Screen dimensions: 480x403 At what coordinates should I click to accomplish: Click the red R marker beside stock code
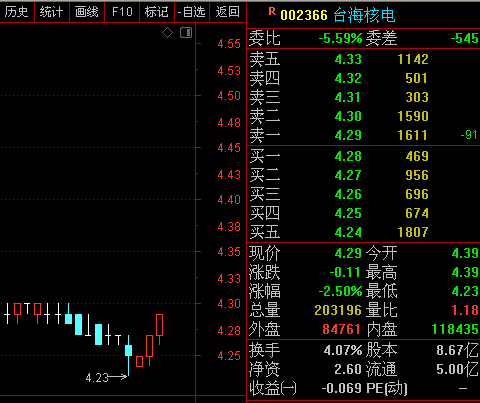[x=272, y=12]
